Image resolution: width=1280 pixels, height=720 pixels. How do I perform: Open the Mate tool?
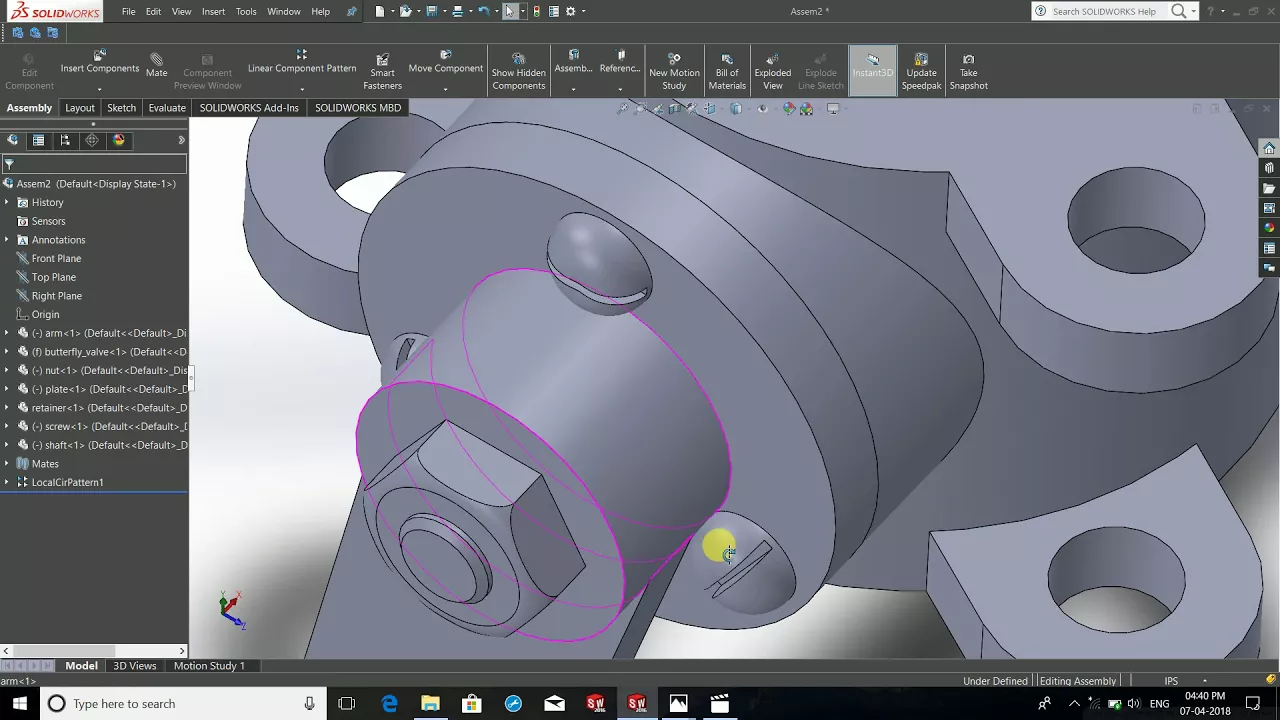click(x=156, y=66)
